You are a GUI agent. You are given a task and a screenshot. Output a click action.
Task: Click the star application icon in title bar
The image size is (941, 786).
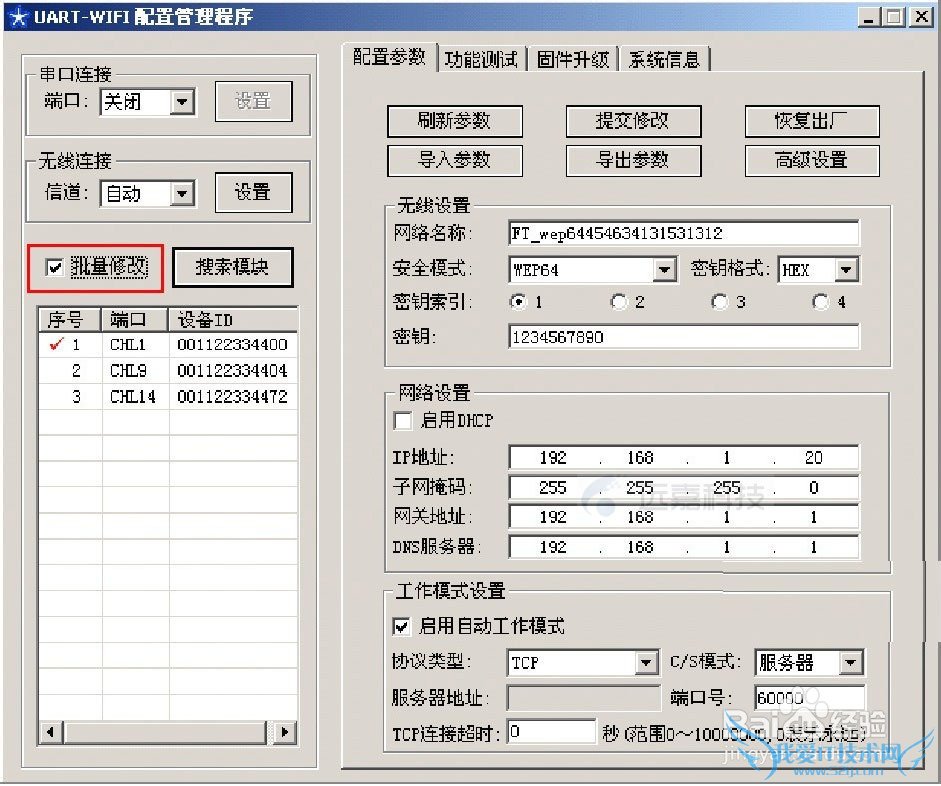[17, 17]
